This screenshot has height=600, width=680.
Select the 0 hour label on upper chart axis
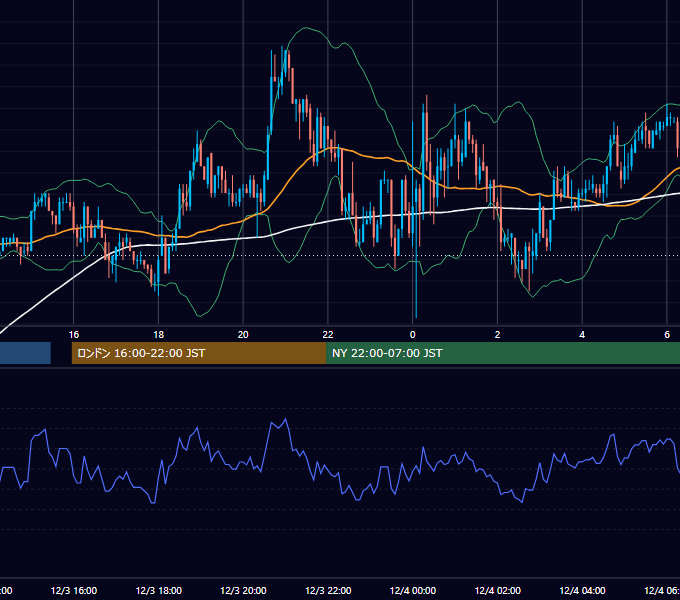coord(412,335)
